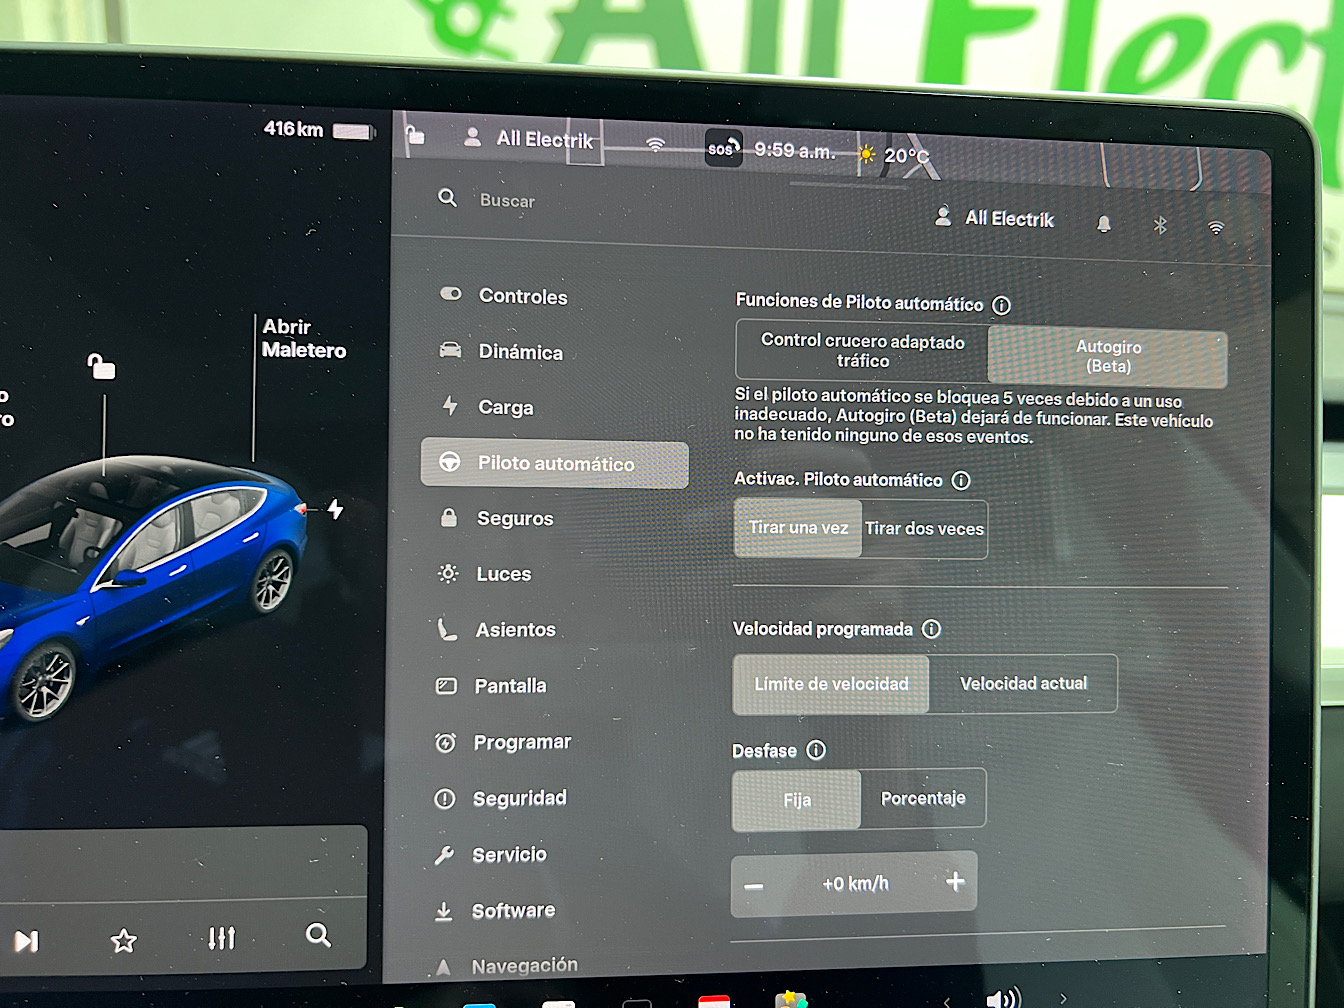1344x1008 pixels.
Task: Tap the steering wheel icon in sidebar
Action: 450,462
